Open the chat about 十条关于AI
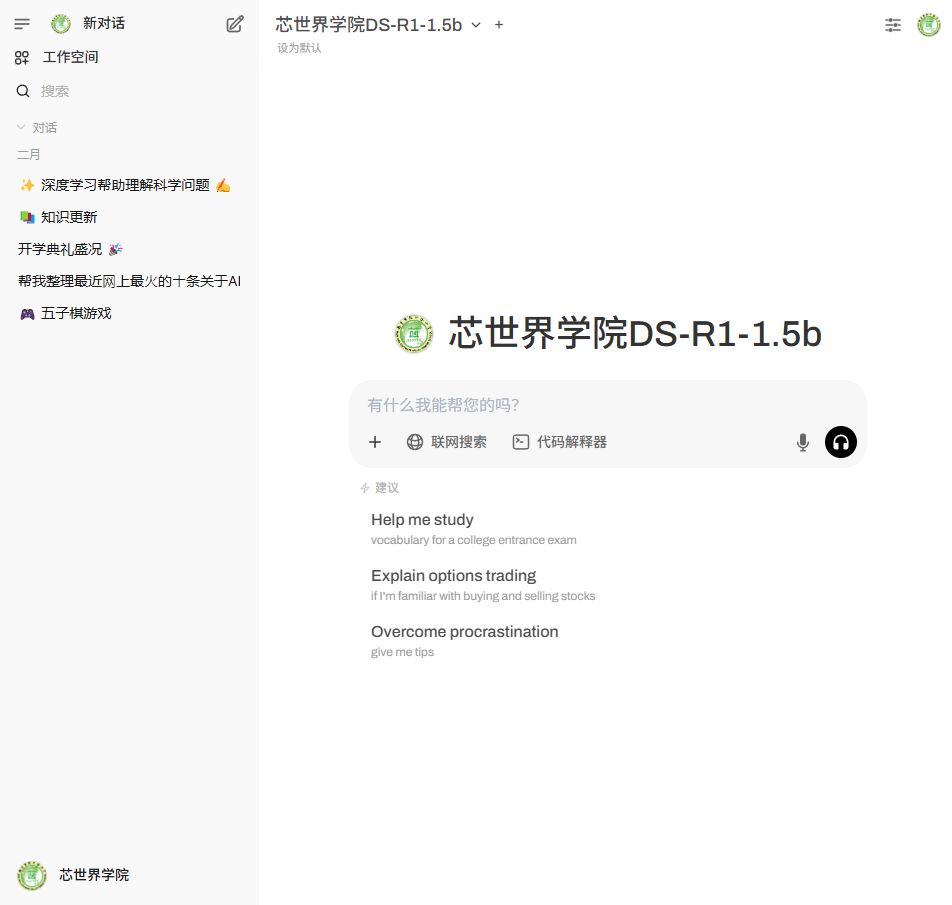The width and height of the screenshot is (952, 905). pos(129,281)
